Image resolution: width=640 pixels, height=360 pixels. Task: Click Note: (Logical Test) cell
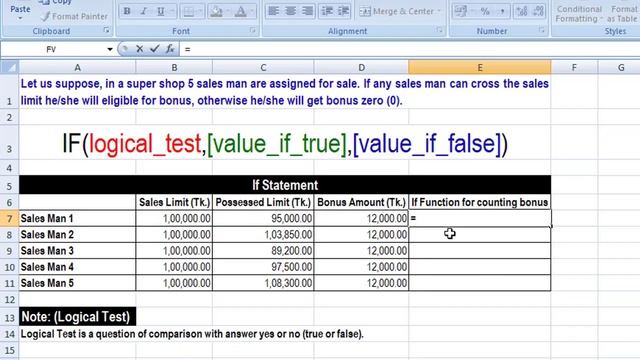(x=77, y=317)
